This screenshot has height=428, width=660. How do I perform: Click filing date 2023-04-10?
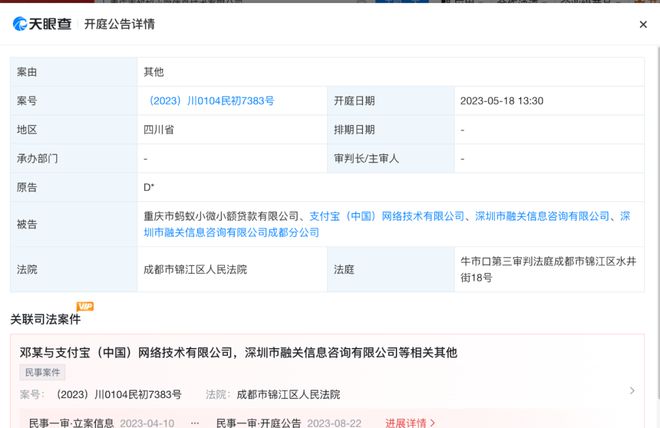point(147,423)
